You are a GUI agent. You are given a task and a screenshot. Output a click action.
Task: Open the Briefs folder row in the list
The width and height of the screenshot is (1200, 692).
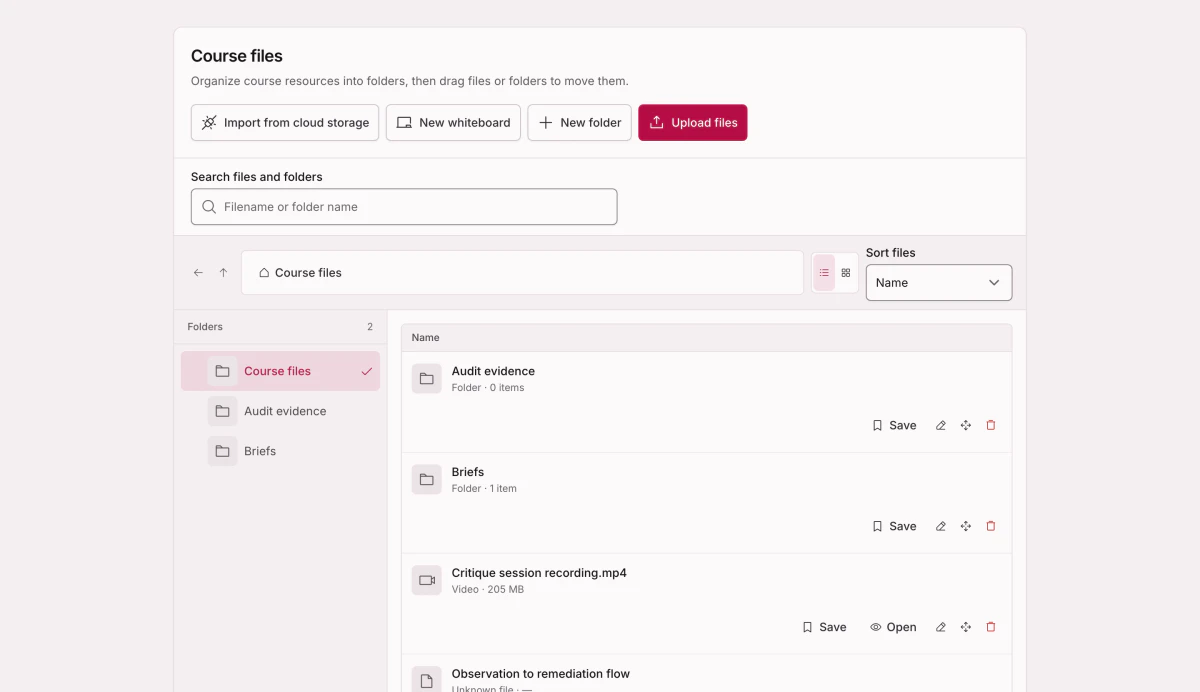[x=706, y=503]
